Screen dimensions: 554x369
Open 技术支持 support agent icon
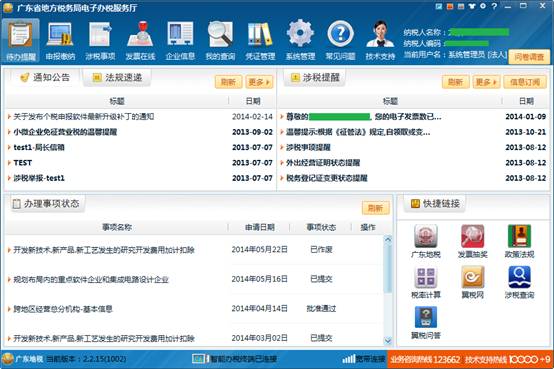[380, 41]
